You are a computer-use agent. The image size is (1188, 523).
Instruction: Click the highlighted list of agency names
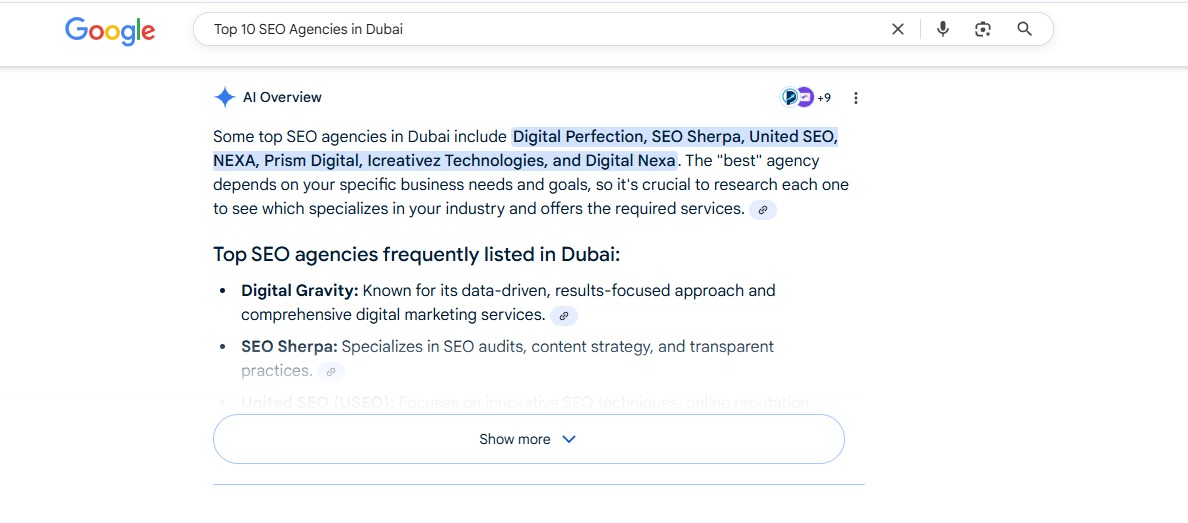coord(675,137)
